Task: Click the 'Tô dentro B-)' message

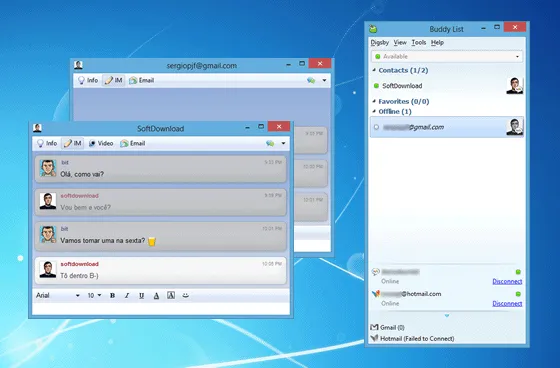Action: pos(161,270)
